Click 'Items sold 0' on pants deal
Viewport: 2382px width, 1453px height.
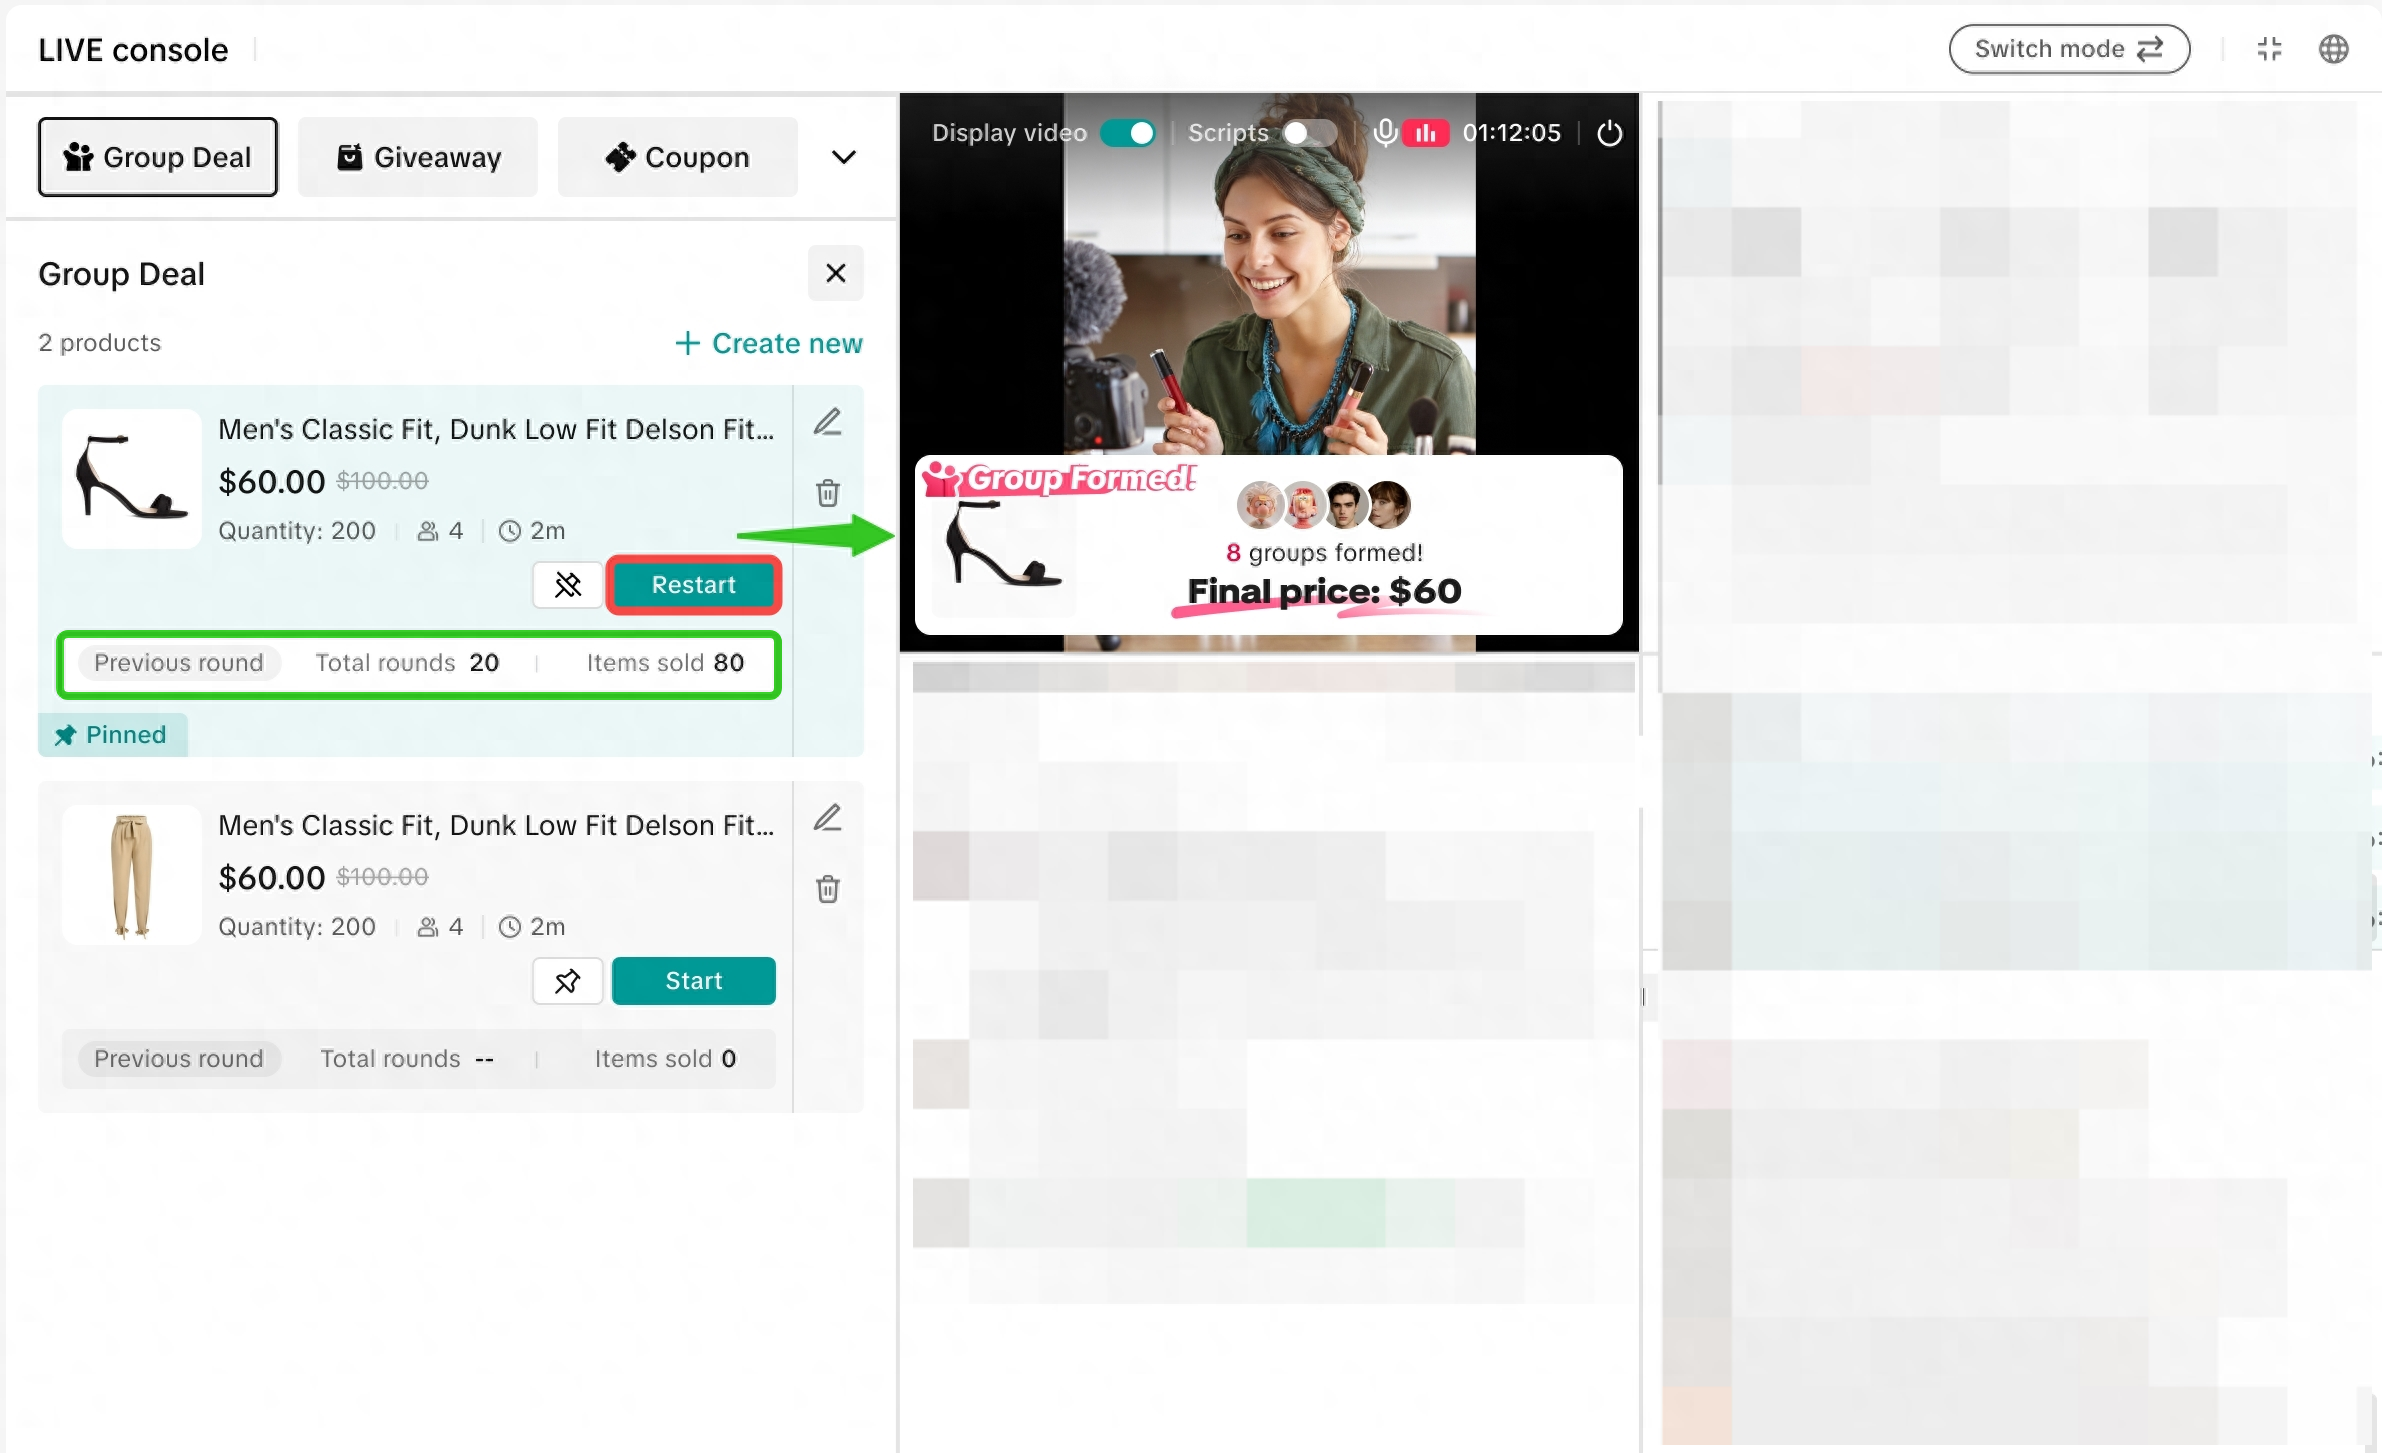(x=665, y=1059)
